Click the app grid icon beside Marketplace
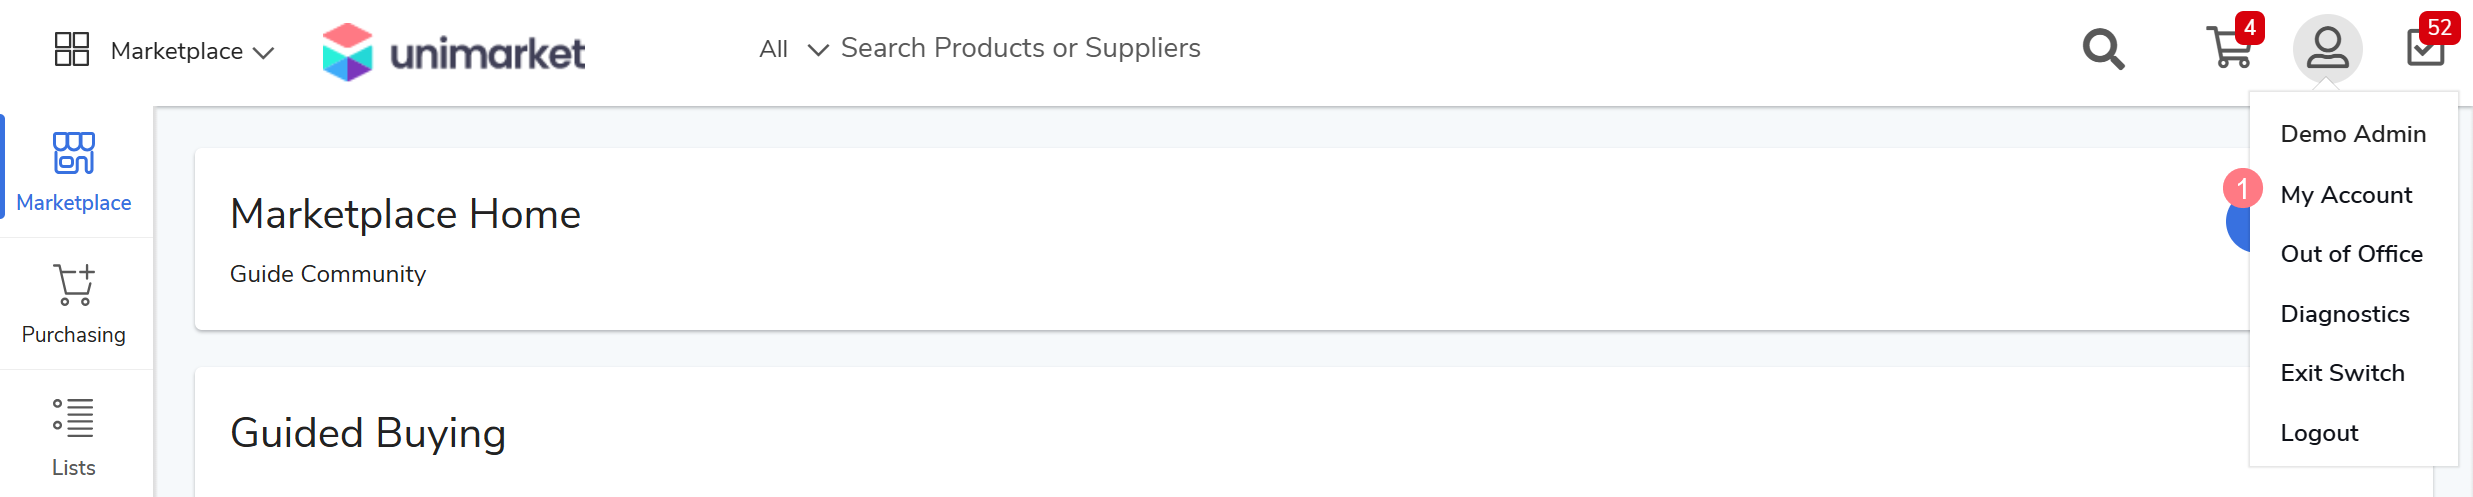 pyautogui.click(x=72, y=49)
